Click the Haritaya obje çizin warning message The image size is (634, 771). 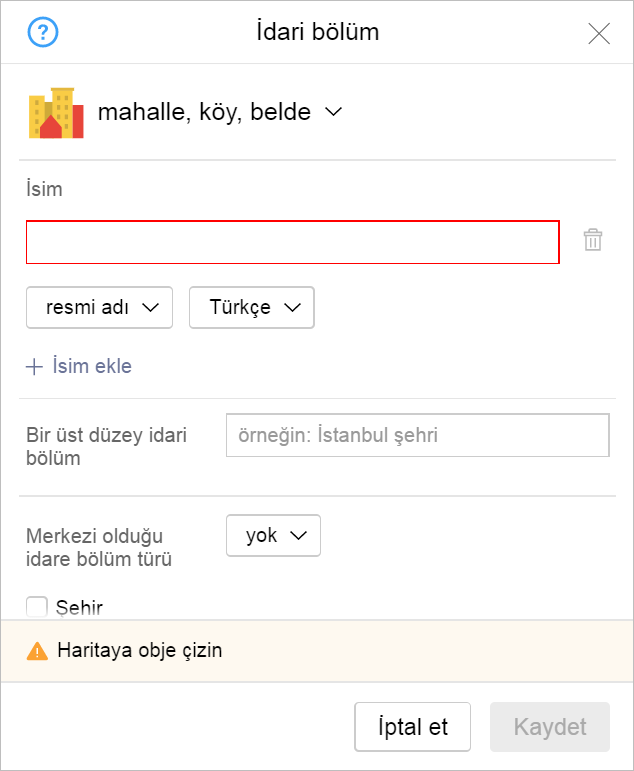point(140,651)
